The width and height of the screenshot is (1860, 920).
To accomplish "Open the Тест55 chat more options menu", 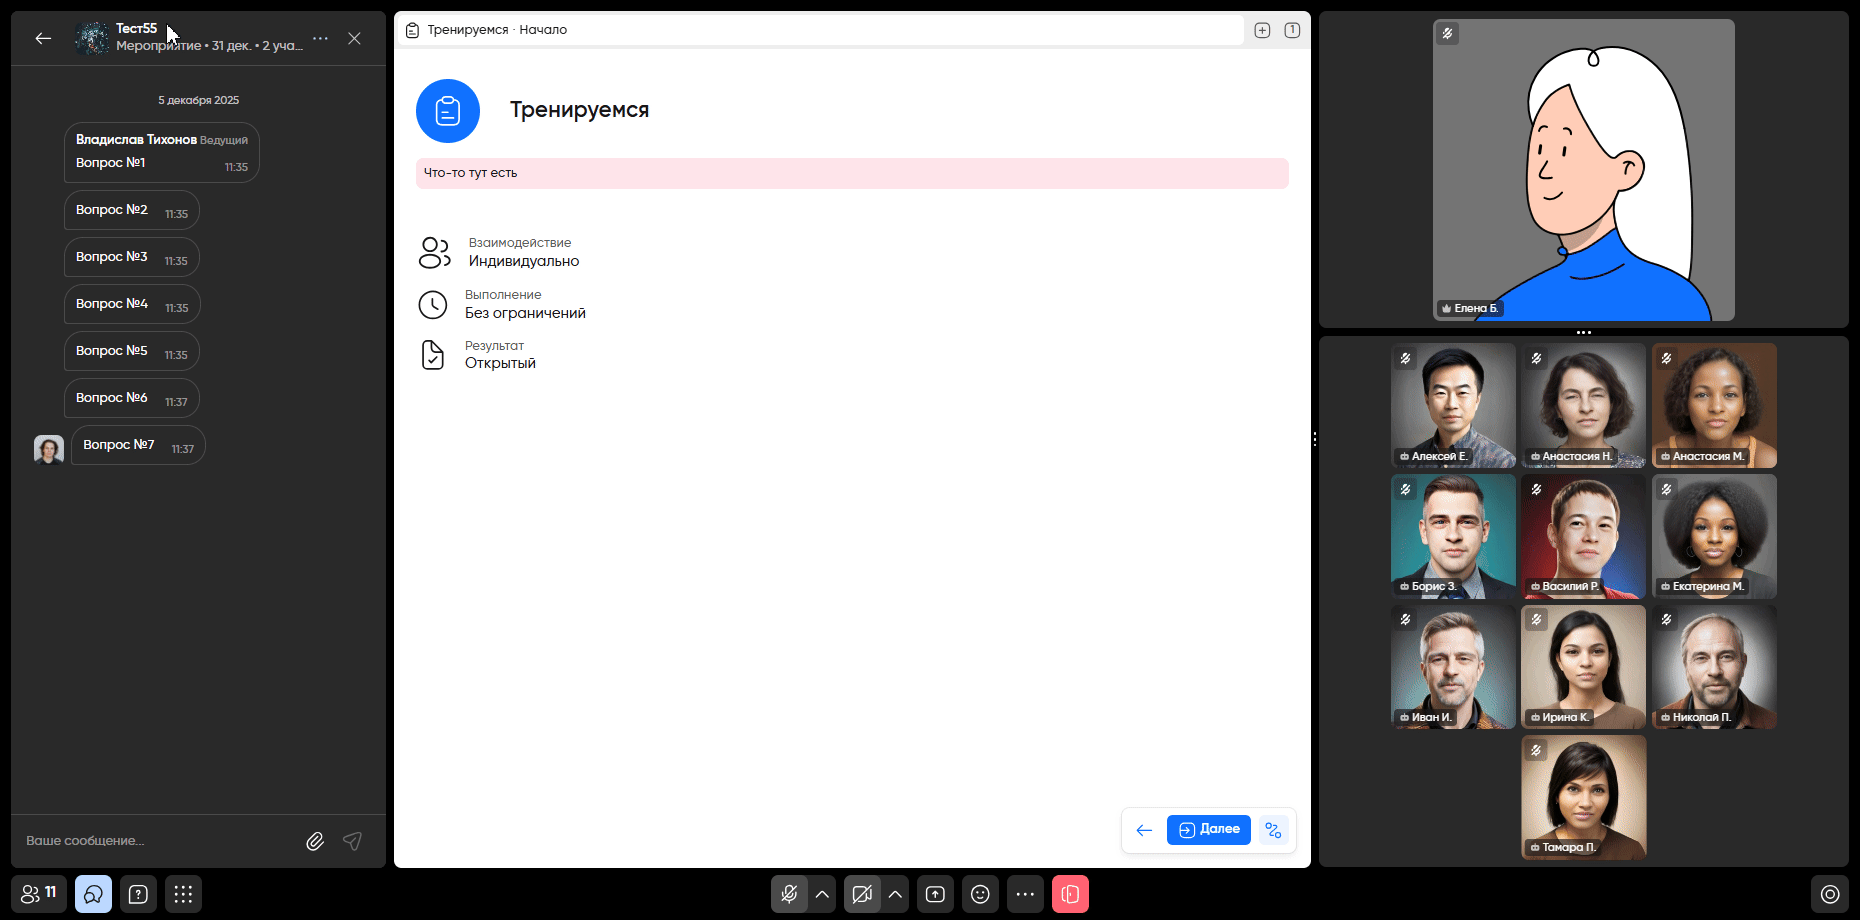I will (320, 38).
